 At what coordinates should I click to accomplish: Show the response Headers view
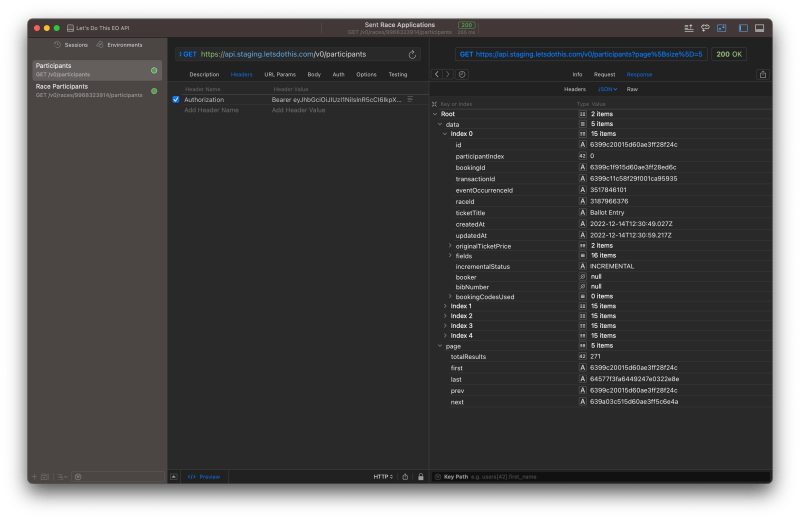(574, 89)
